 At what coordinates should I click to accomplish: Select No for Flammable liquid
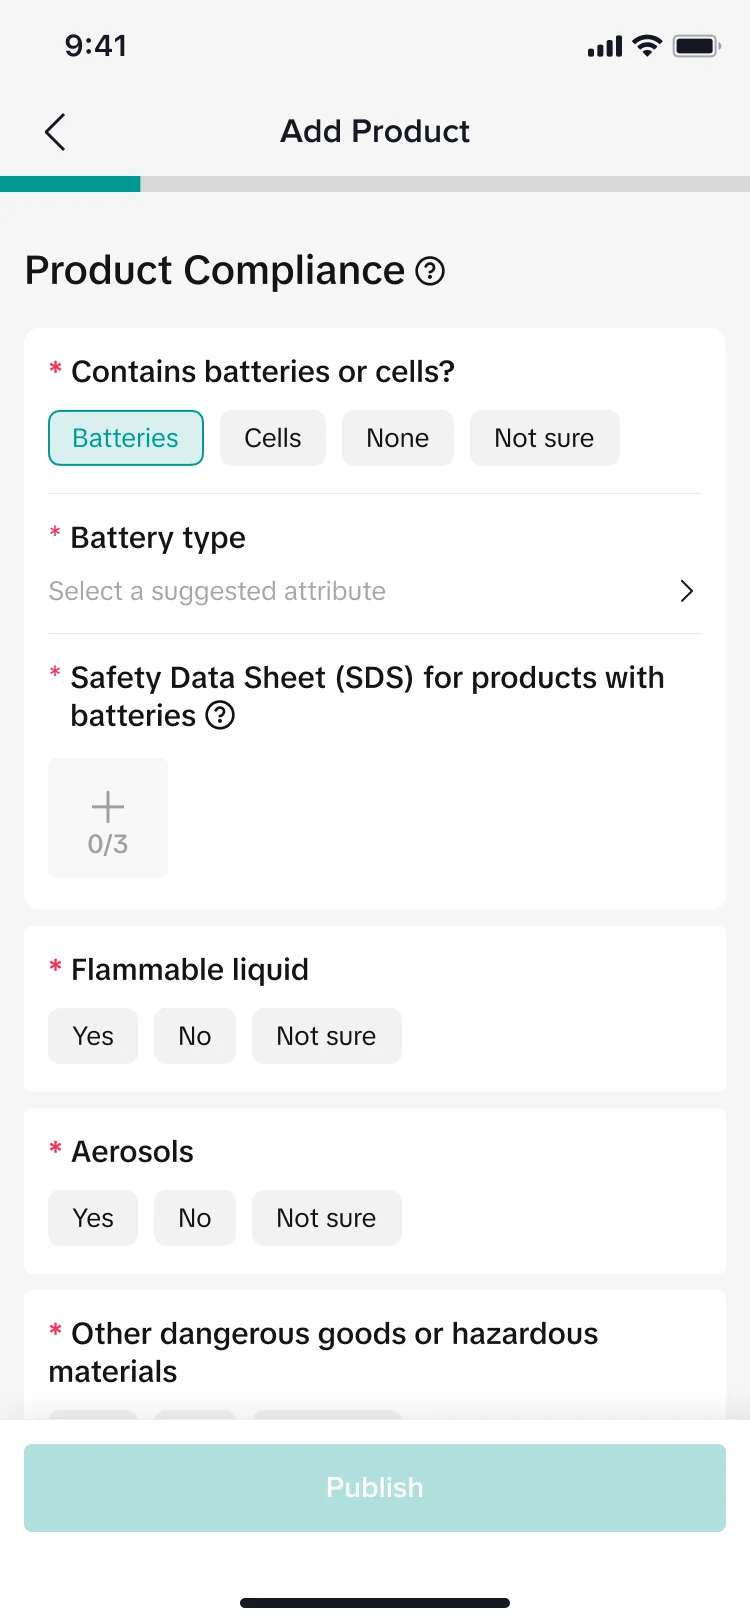(x=195, y=1036)
